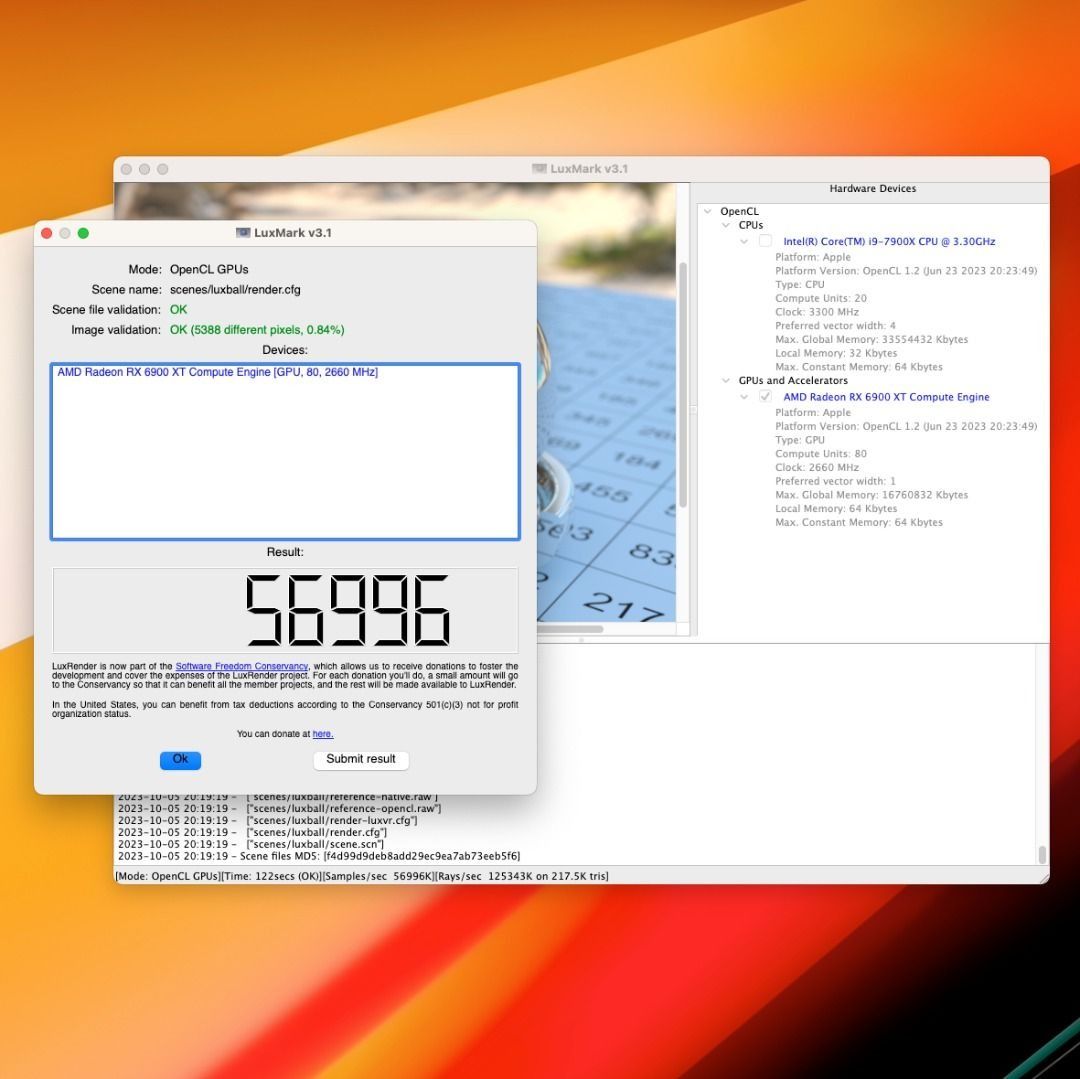This screenshot has width=1080, height=1079.
Task: Collapse the GPUs and Accelerators group
Action: (726, 380)
